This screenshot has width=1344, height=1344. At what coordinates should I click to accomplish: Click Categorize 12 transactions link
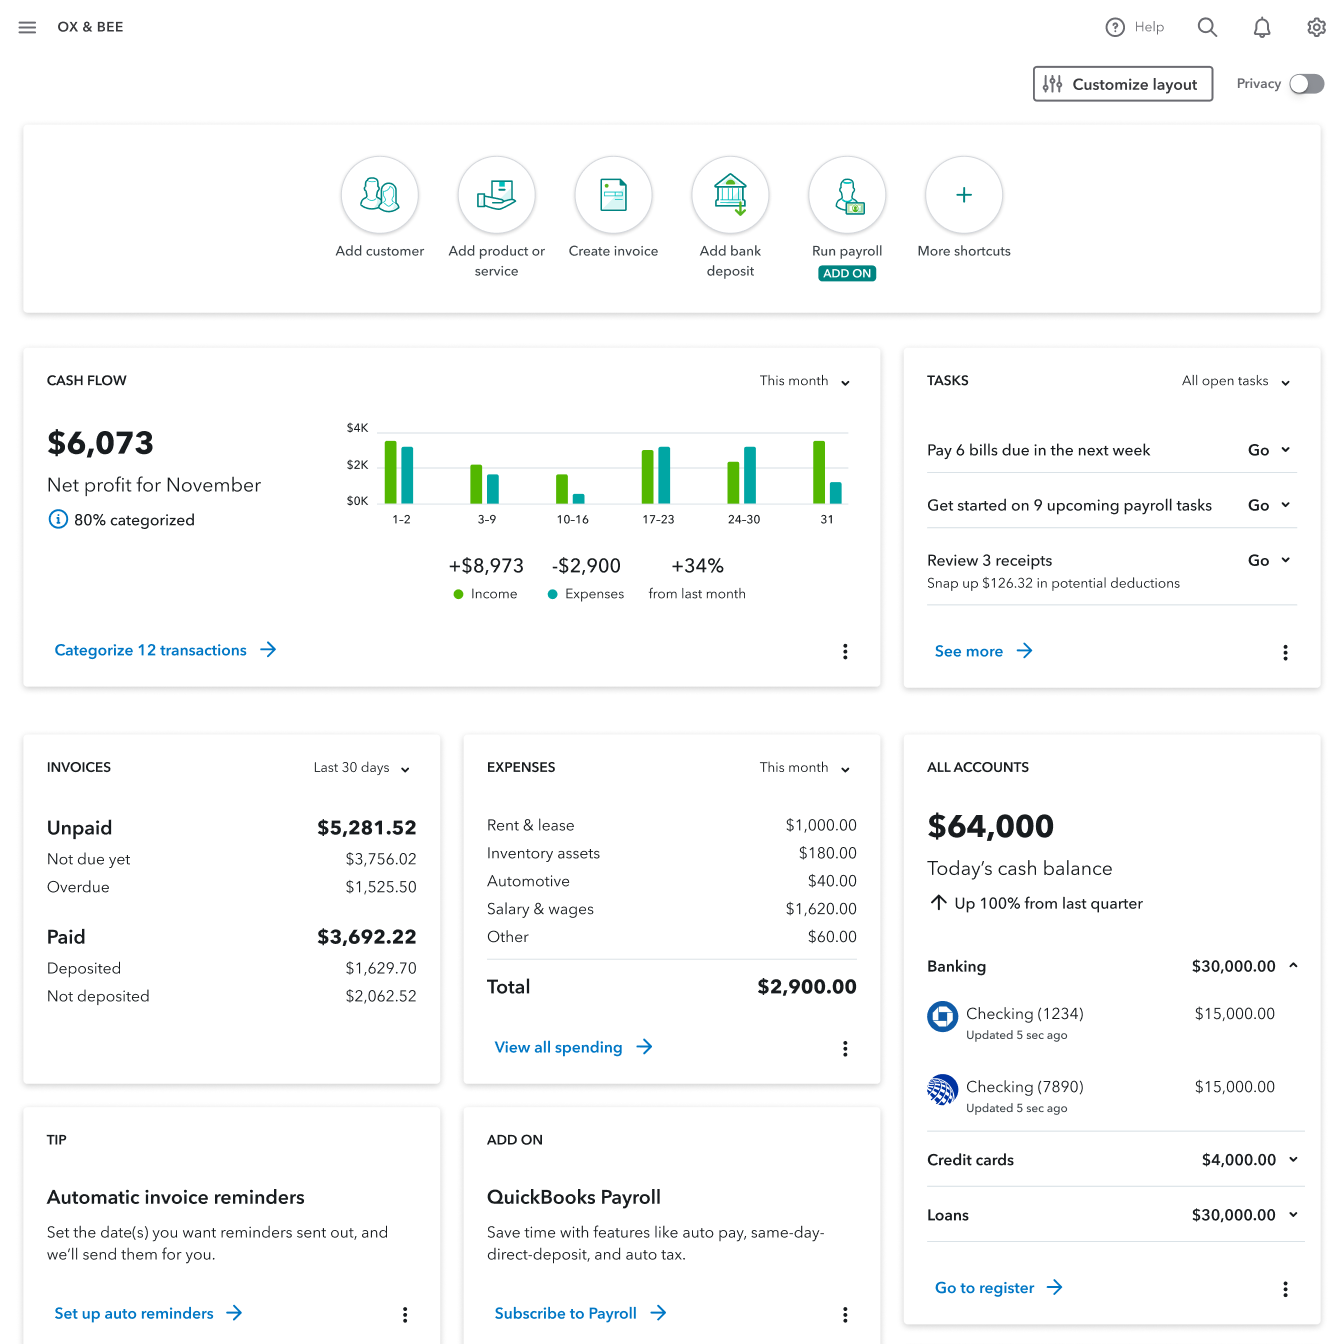(165, 650)
